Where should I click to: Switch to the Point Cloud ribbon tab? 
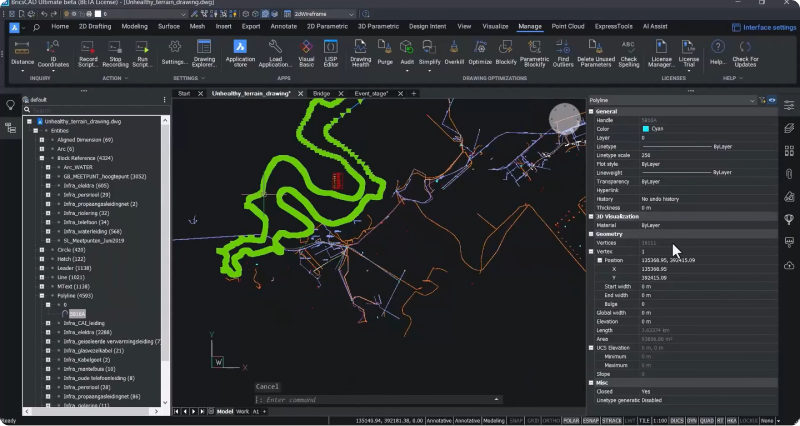tap(567, 26)
